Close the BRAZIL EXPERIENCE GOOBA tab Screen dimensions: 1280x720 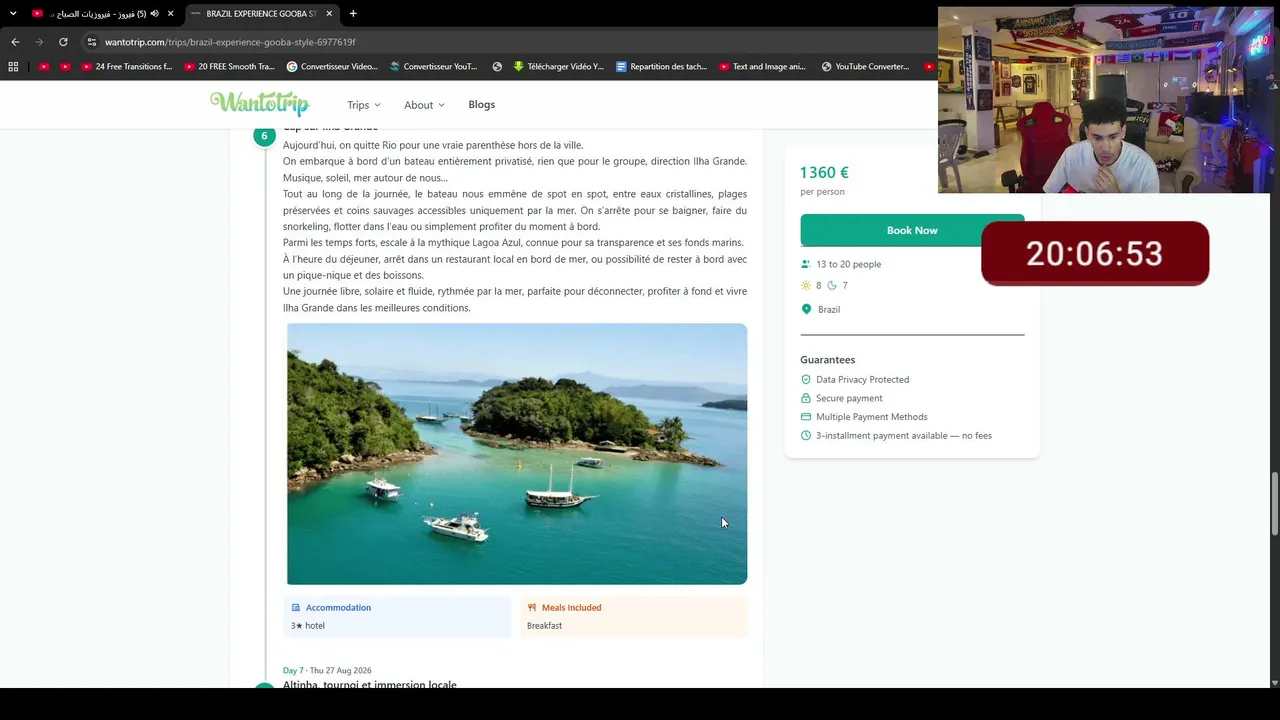coord(331,14)
